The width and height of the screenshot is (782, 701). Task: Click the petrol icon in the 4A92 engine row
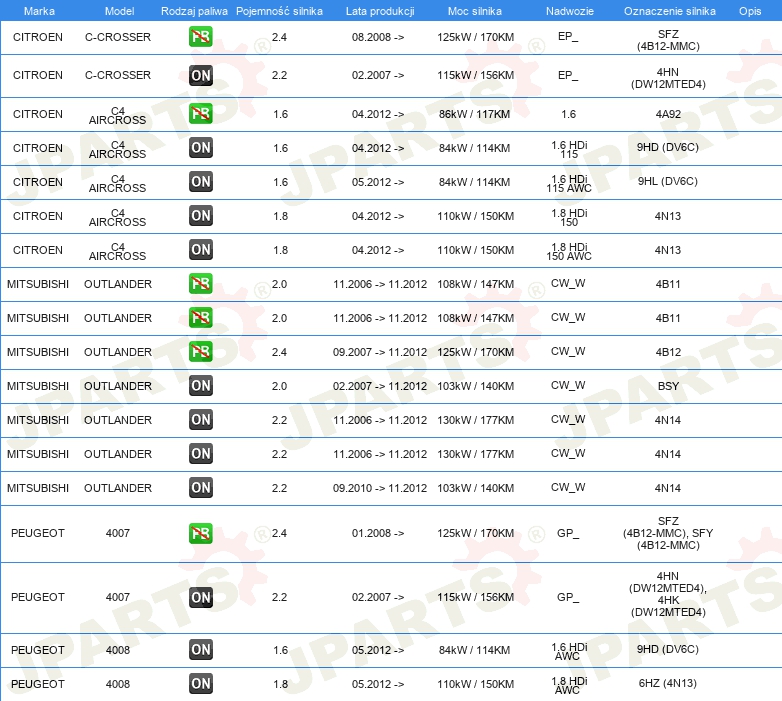pos(201,114)
